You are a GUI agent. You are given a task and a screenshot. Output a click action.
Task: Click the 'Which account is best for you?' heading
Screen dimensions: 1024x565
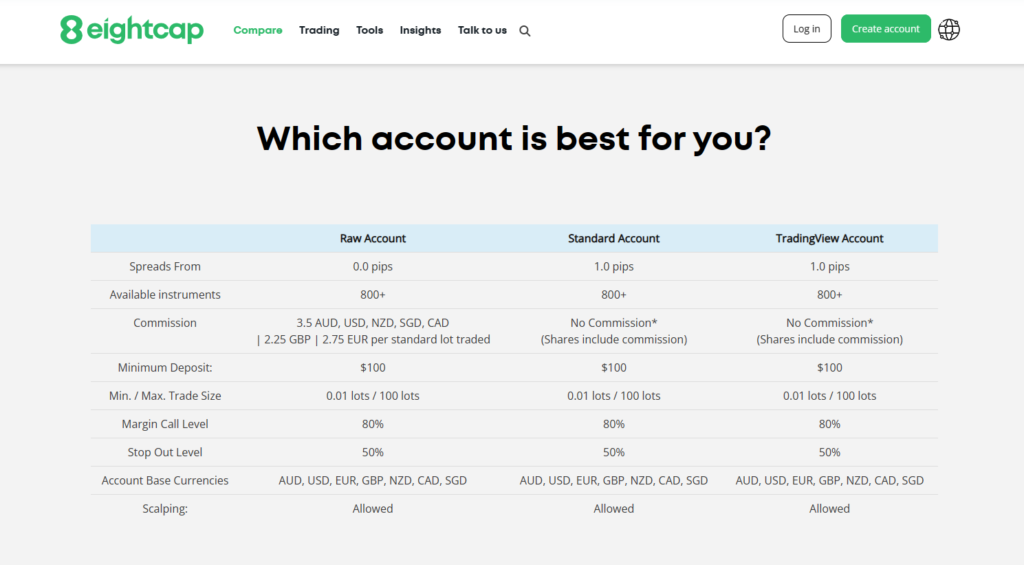click(513, 138)
